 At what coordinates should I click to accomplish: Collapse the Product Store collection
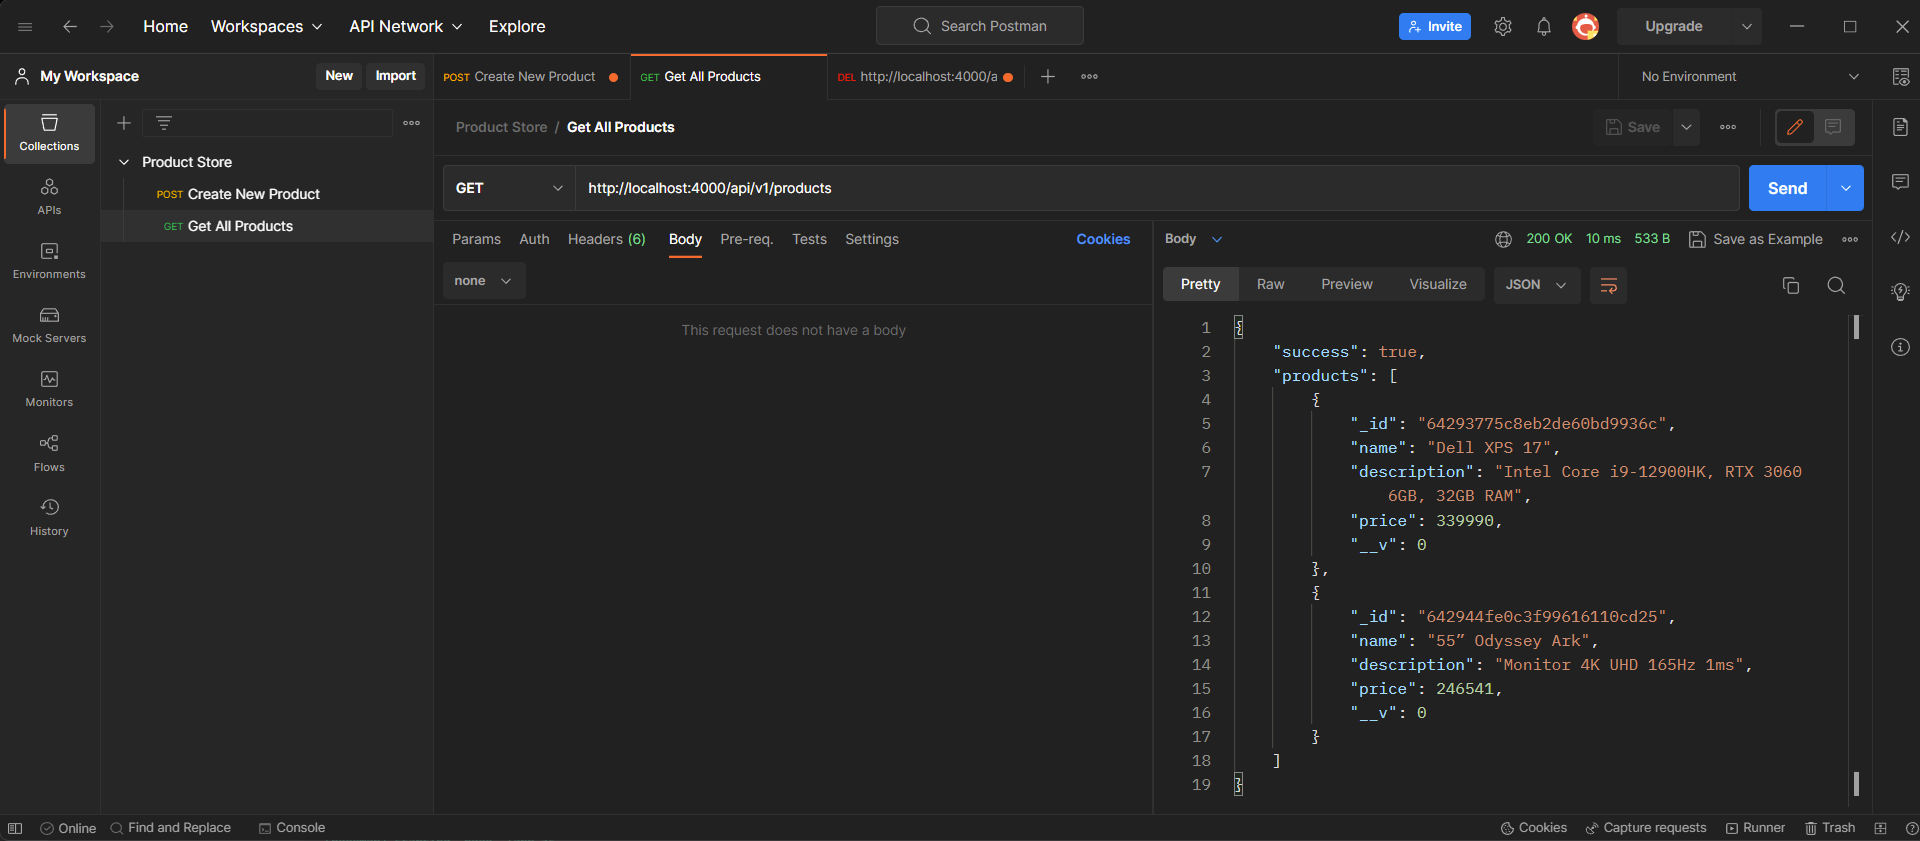pyautogui.click(x=124, y=162)
